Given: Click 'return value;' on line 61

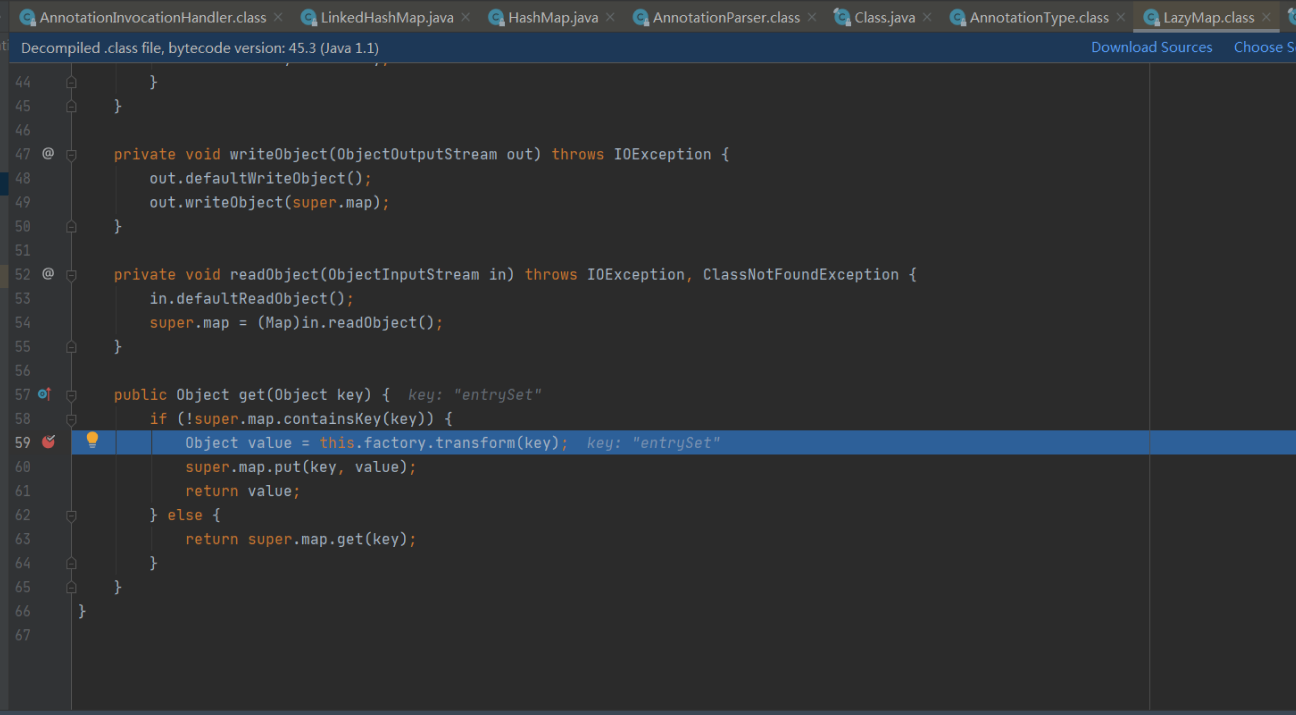Looking at the screenshot, I should pyautogui.click(x=243, y=491).
